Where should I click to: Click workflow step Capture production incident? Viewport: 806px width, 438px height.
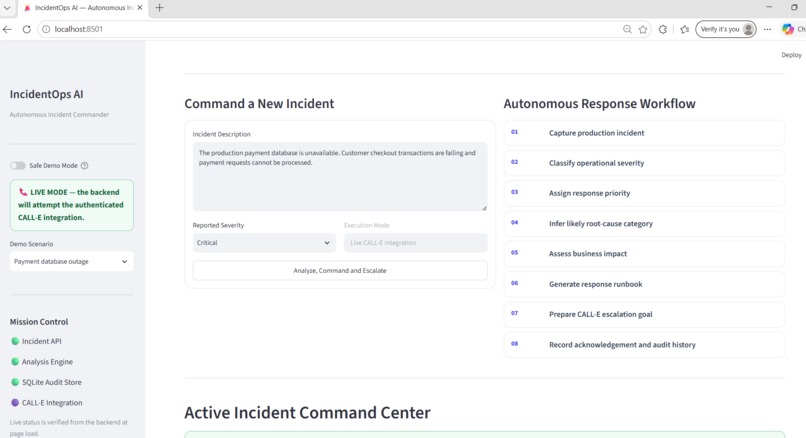644,133
